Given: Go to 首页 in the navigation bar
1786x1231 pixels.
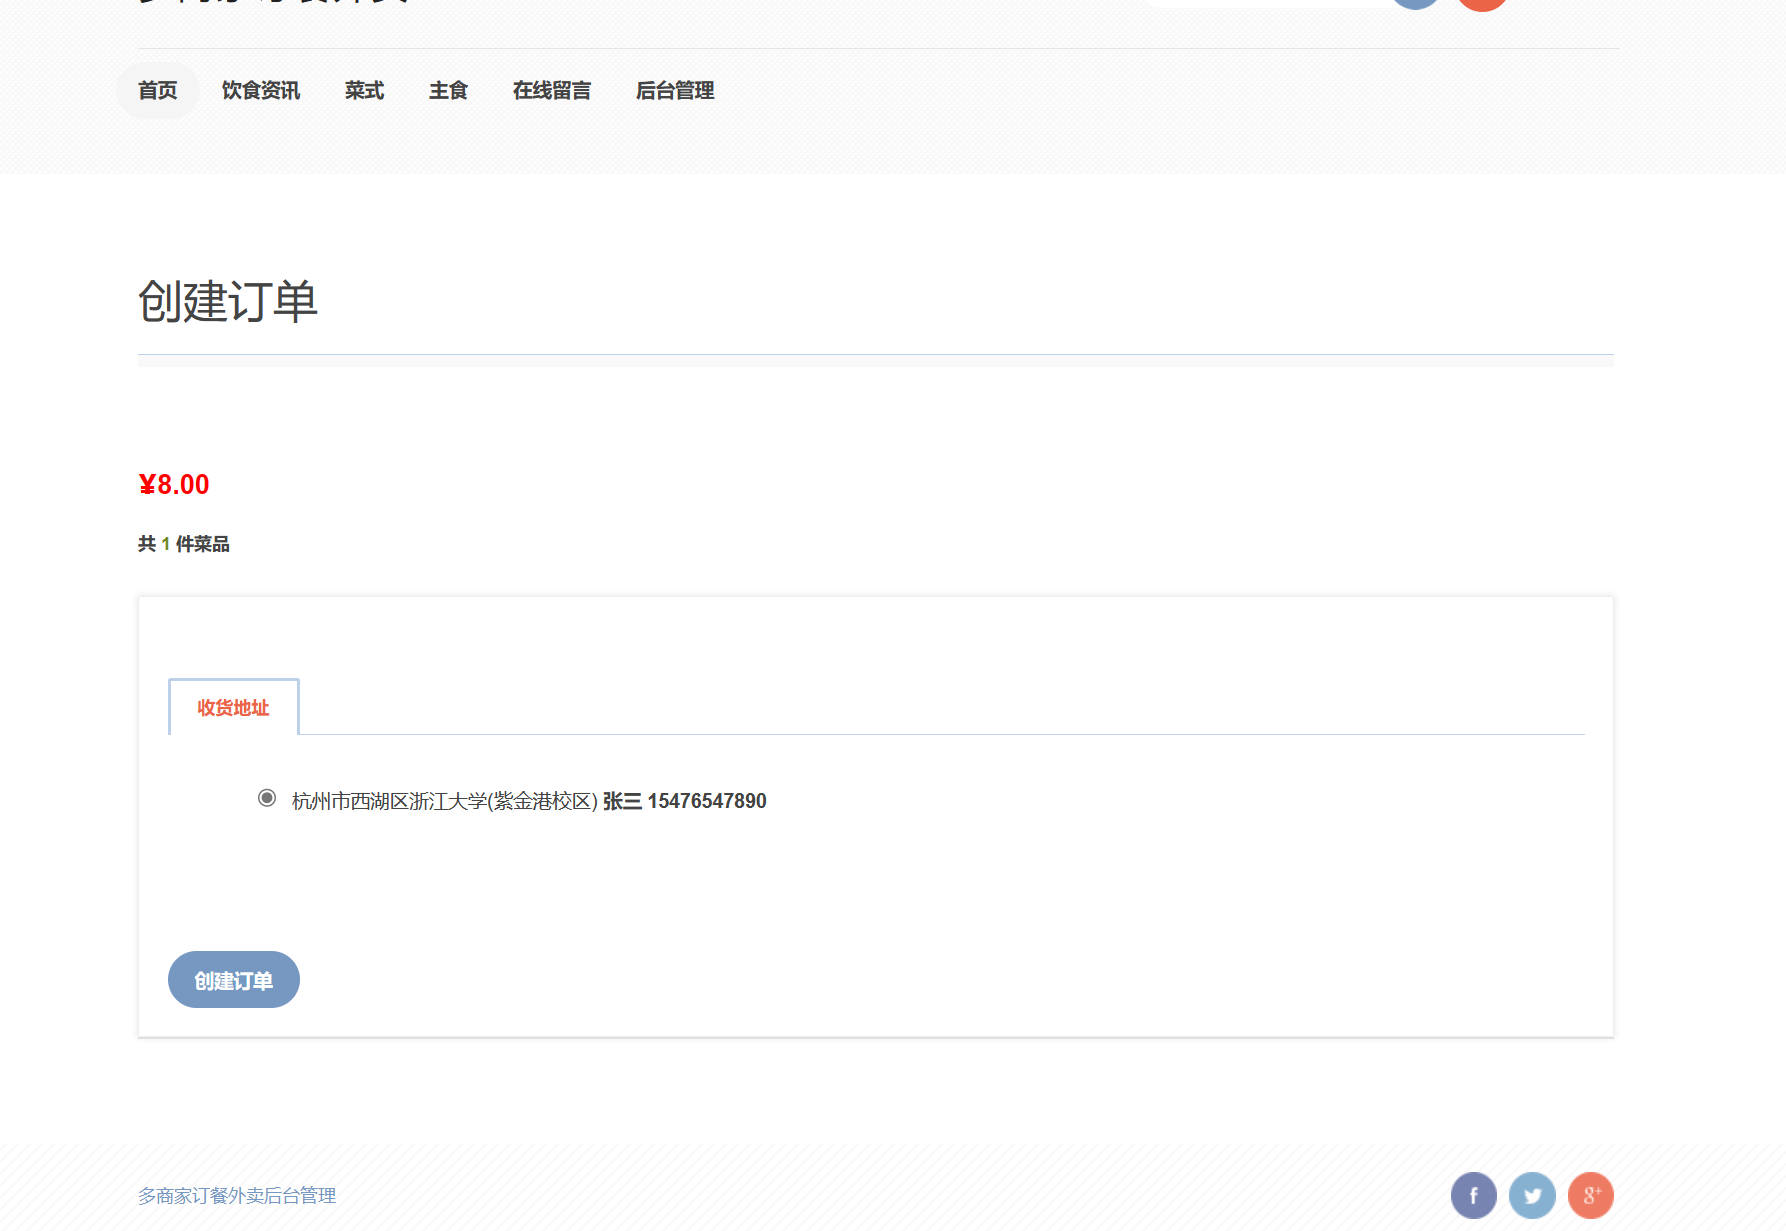Looking at the screenshot, I should (x=158, y=91).
